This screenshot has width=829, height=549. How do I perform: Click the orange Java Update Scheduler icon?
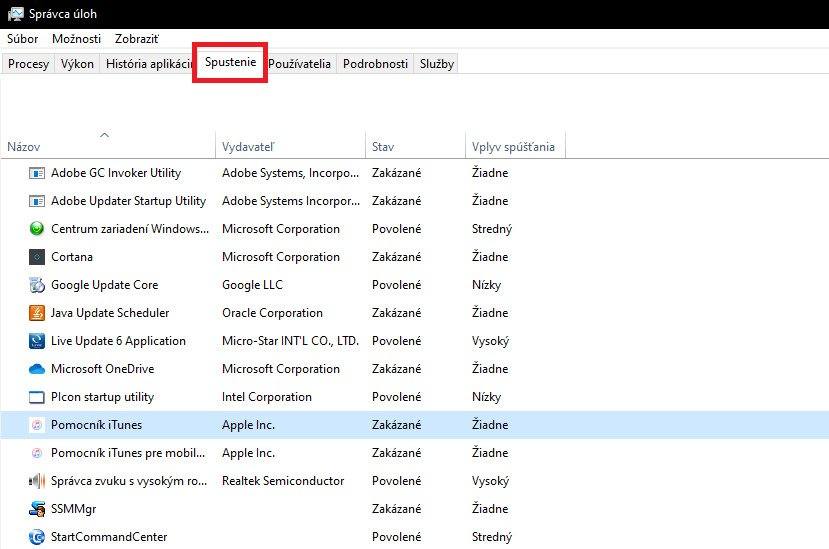pos(36,313)
